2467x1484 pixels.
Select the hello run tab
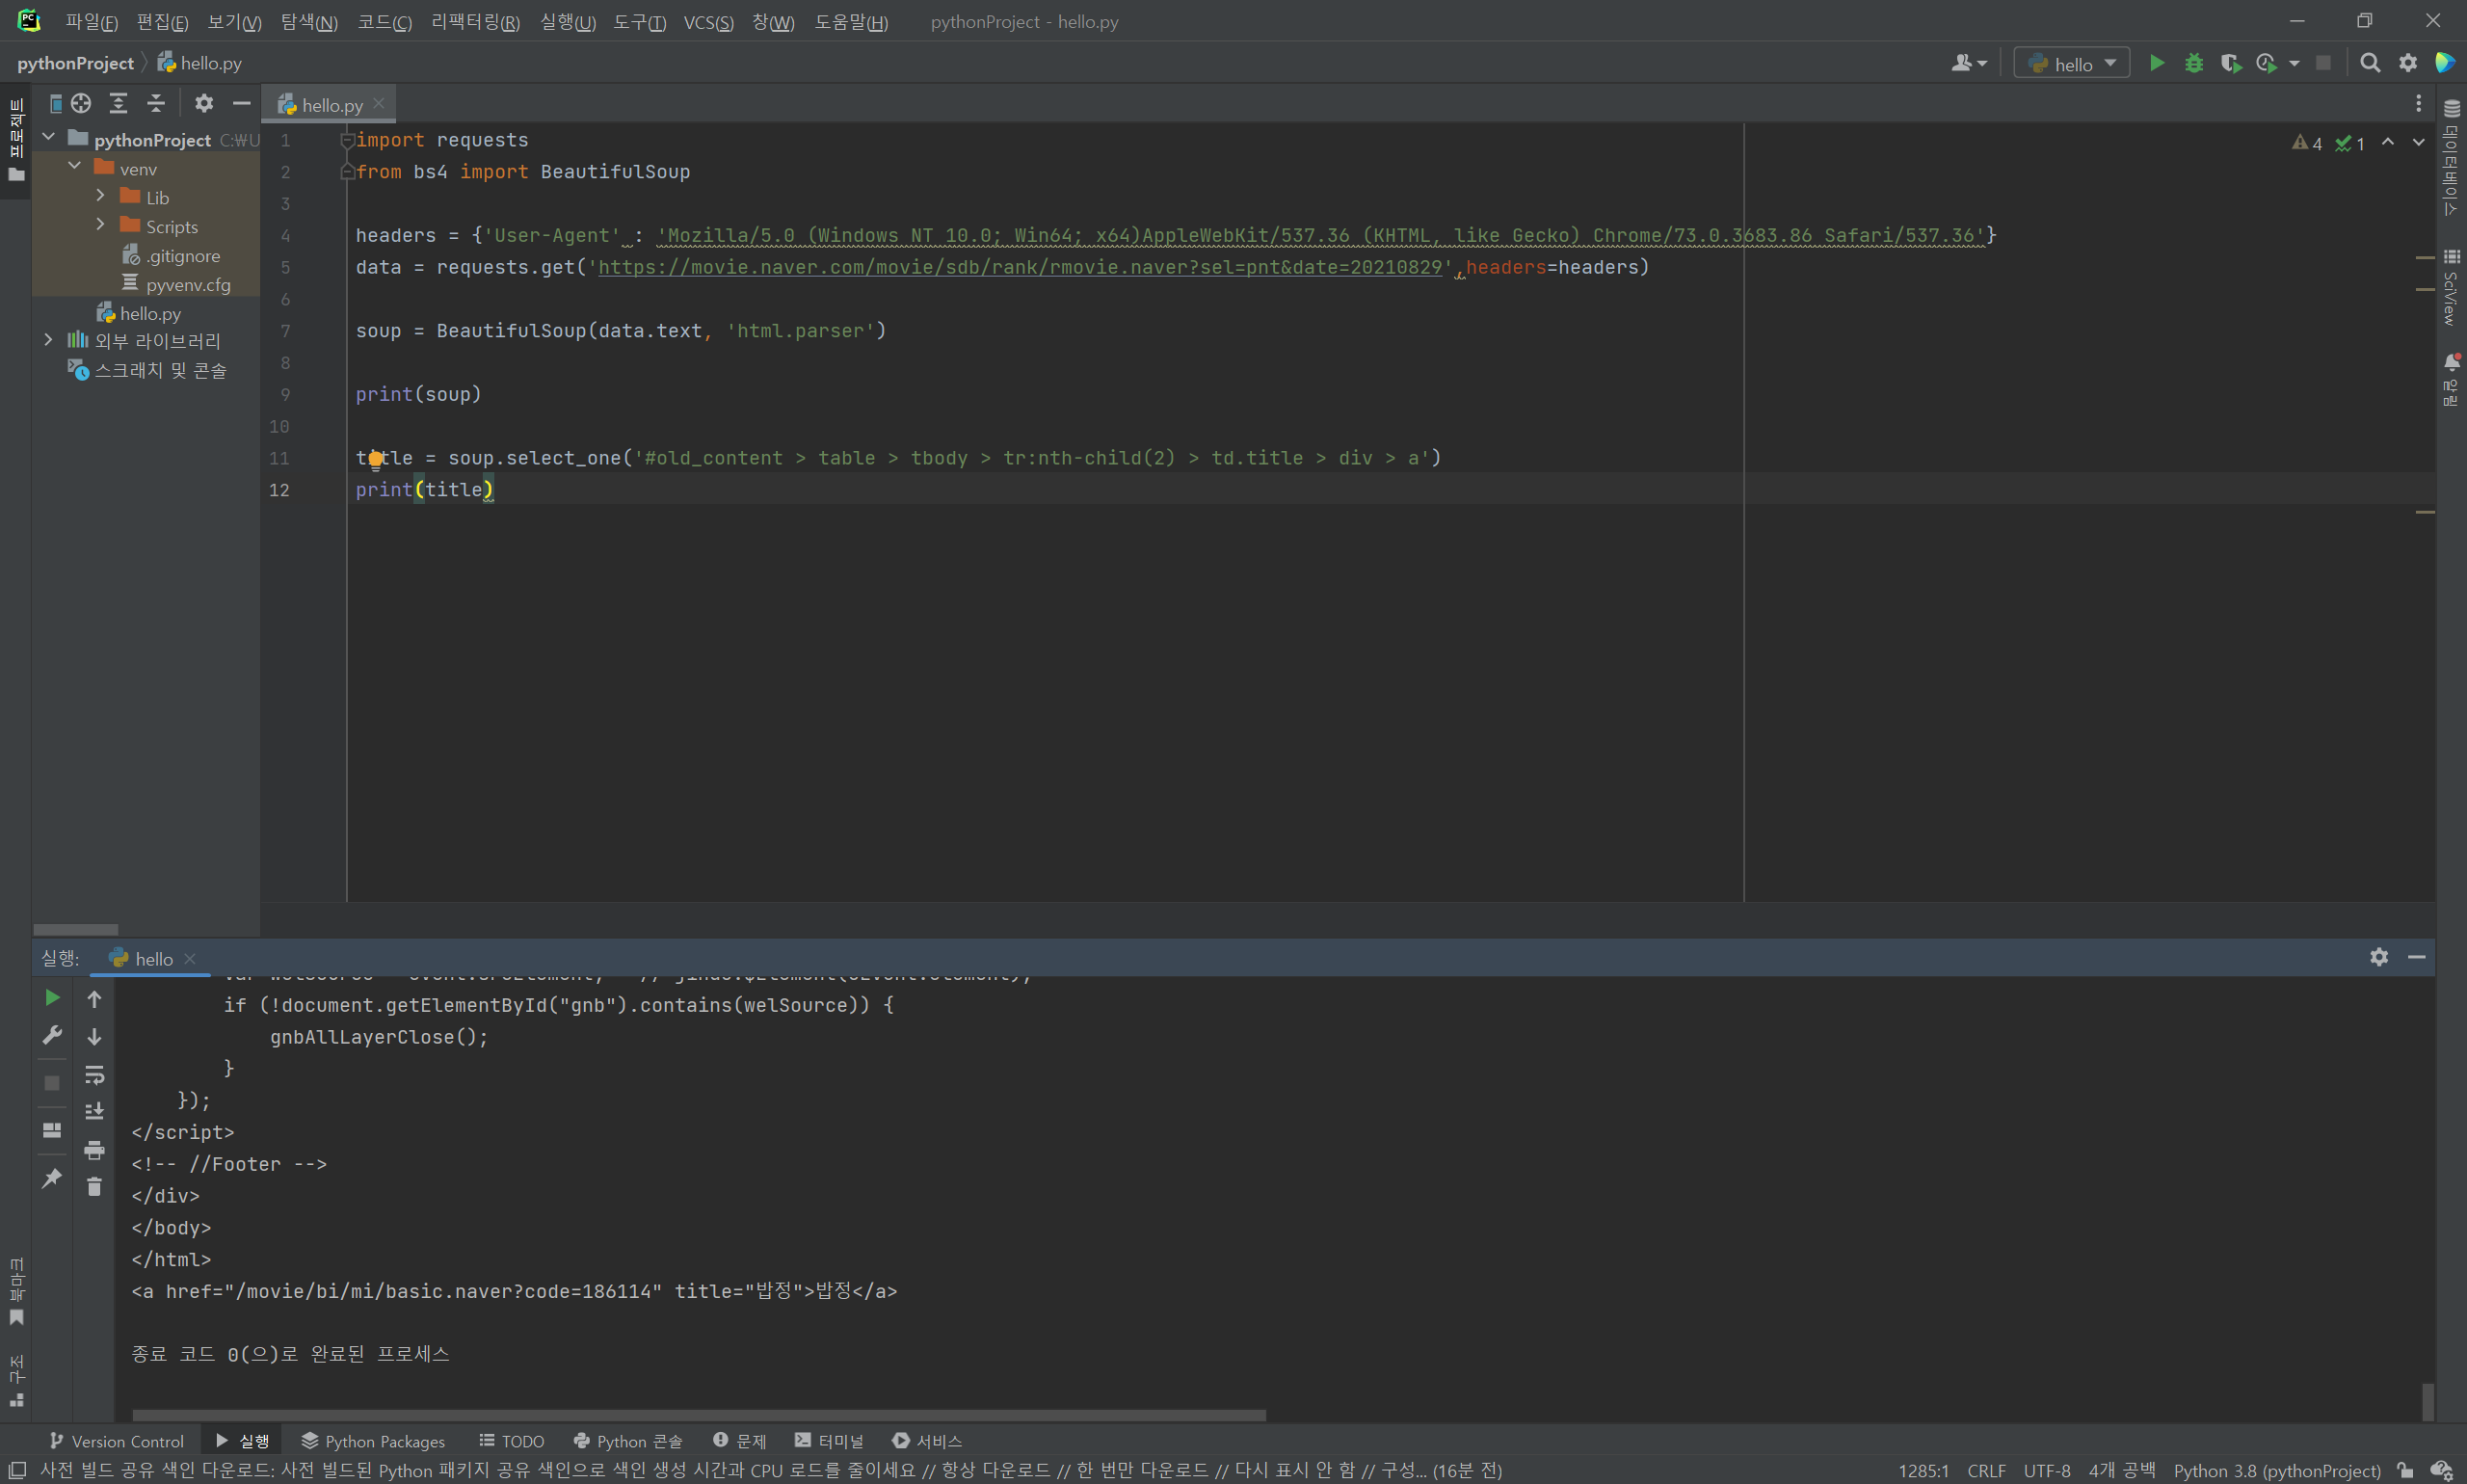pos(151,958)
